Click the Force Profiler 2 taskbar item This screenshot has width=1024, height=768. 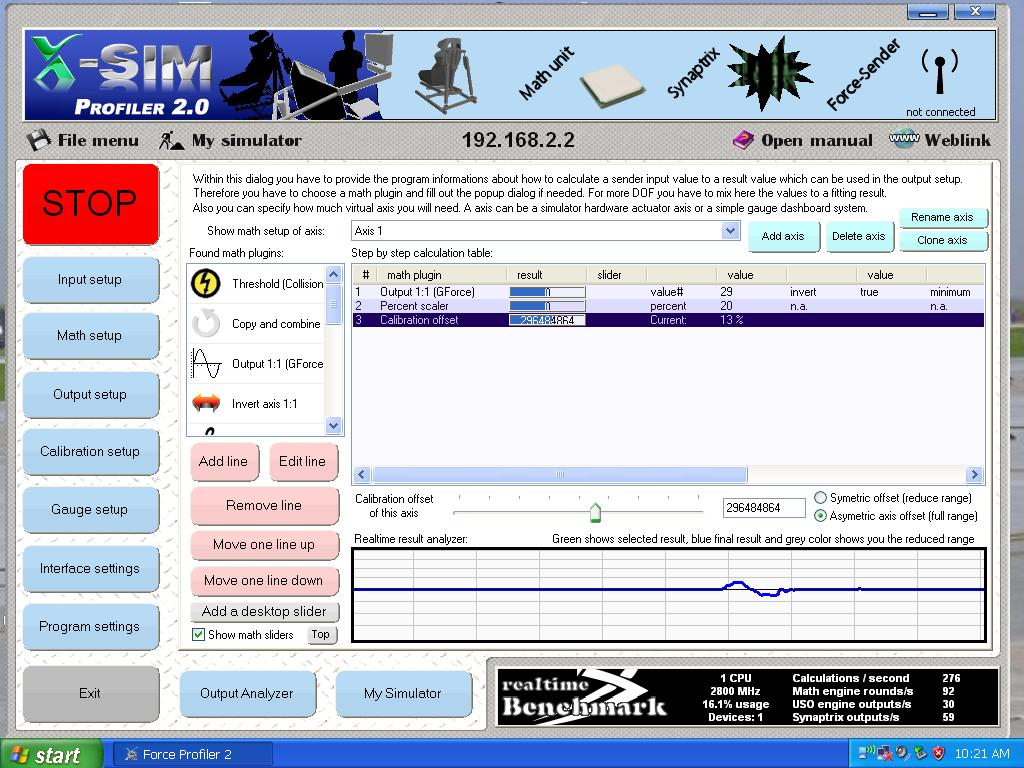point(192,754)
